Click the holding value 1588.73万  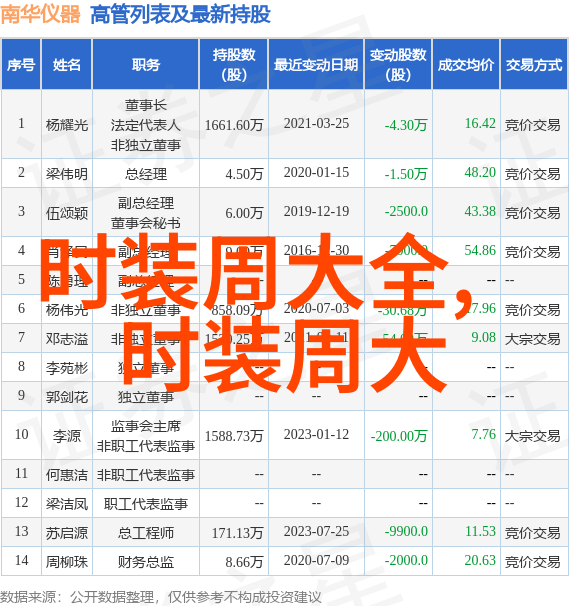pyautogui.click(x=234, y=436)
